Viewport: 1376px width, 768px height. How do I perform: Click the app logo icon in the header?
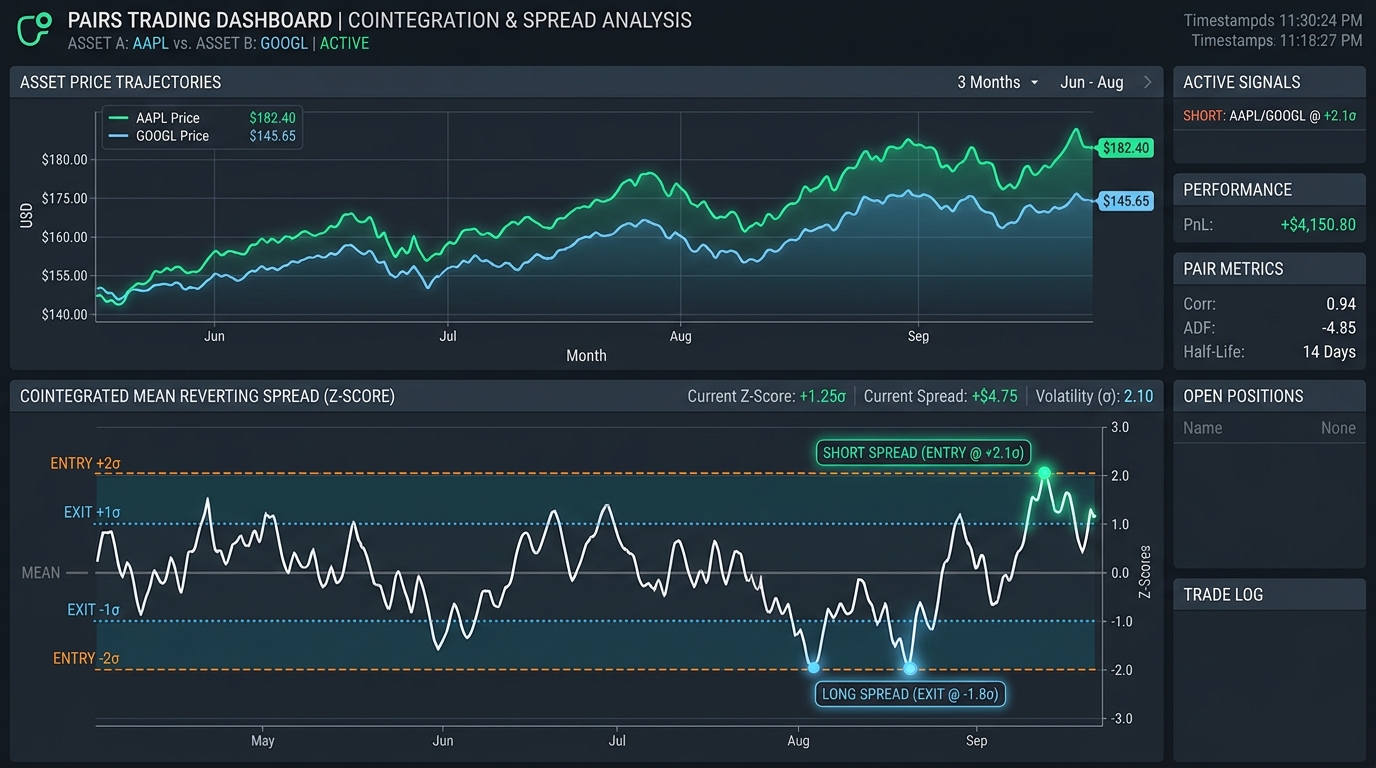(x=36, y=30)
